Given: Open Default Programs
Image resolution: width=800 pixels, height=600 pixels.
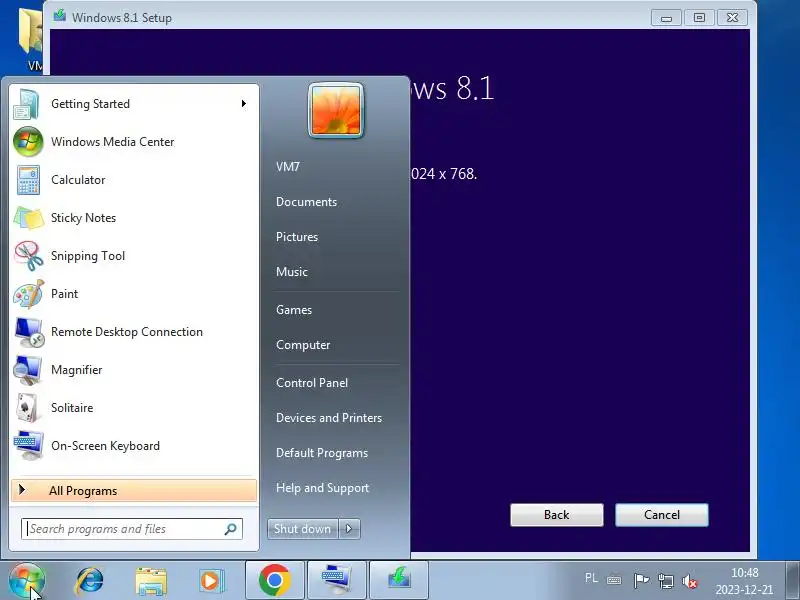Looking at the screenshot, I should point(322,453).
